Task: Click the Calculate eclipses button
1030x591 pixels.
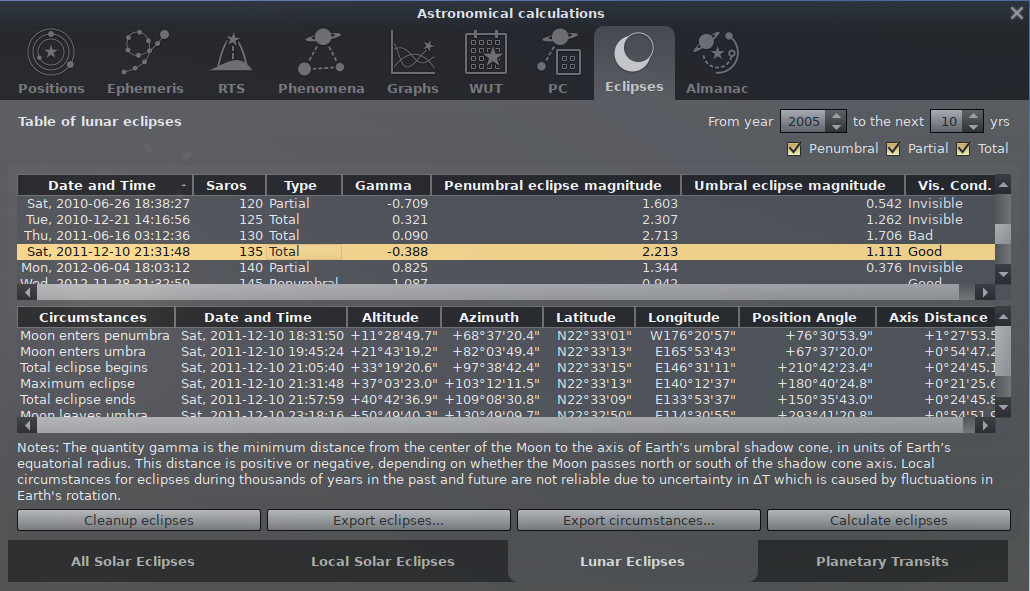Action: (888, 520)
